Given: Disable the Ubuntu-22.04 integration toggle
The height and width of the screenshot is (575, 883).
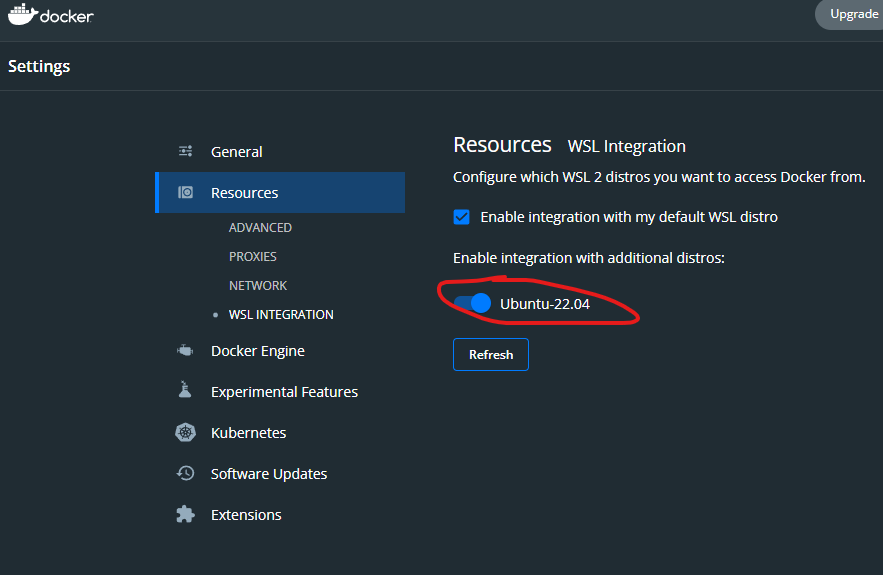Looking at the screenshot, I should click(472, 303).
